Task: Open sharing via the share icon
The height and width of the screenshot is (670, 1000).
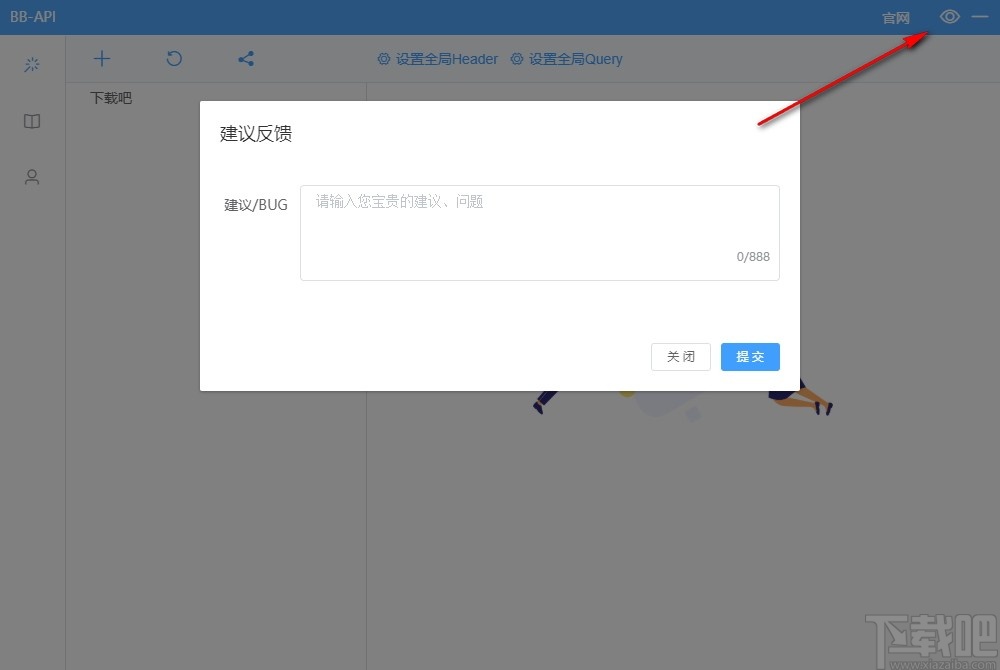Action: (246, 59)
